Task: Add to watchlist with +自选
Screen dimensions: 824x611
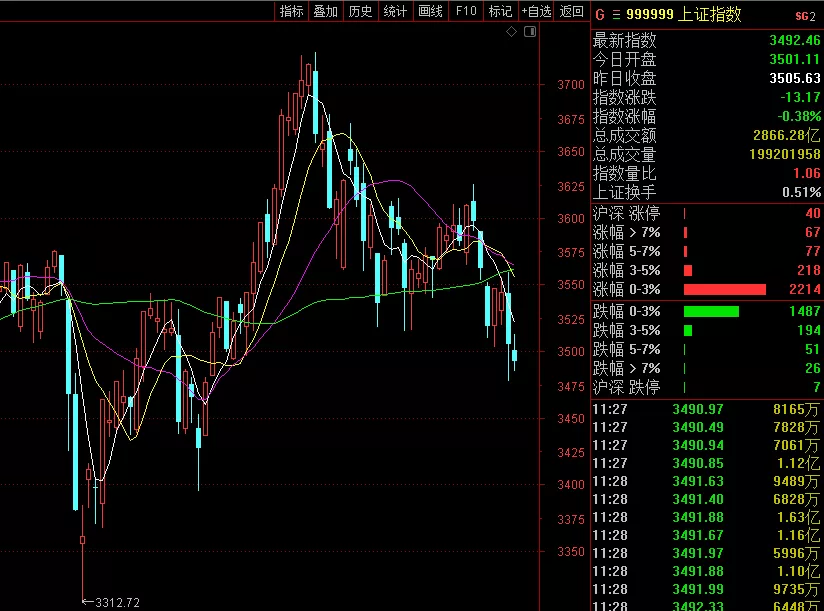Action: (x=536, y=11)
